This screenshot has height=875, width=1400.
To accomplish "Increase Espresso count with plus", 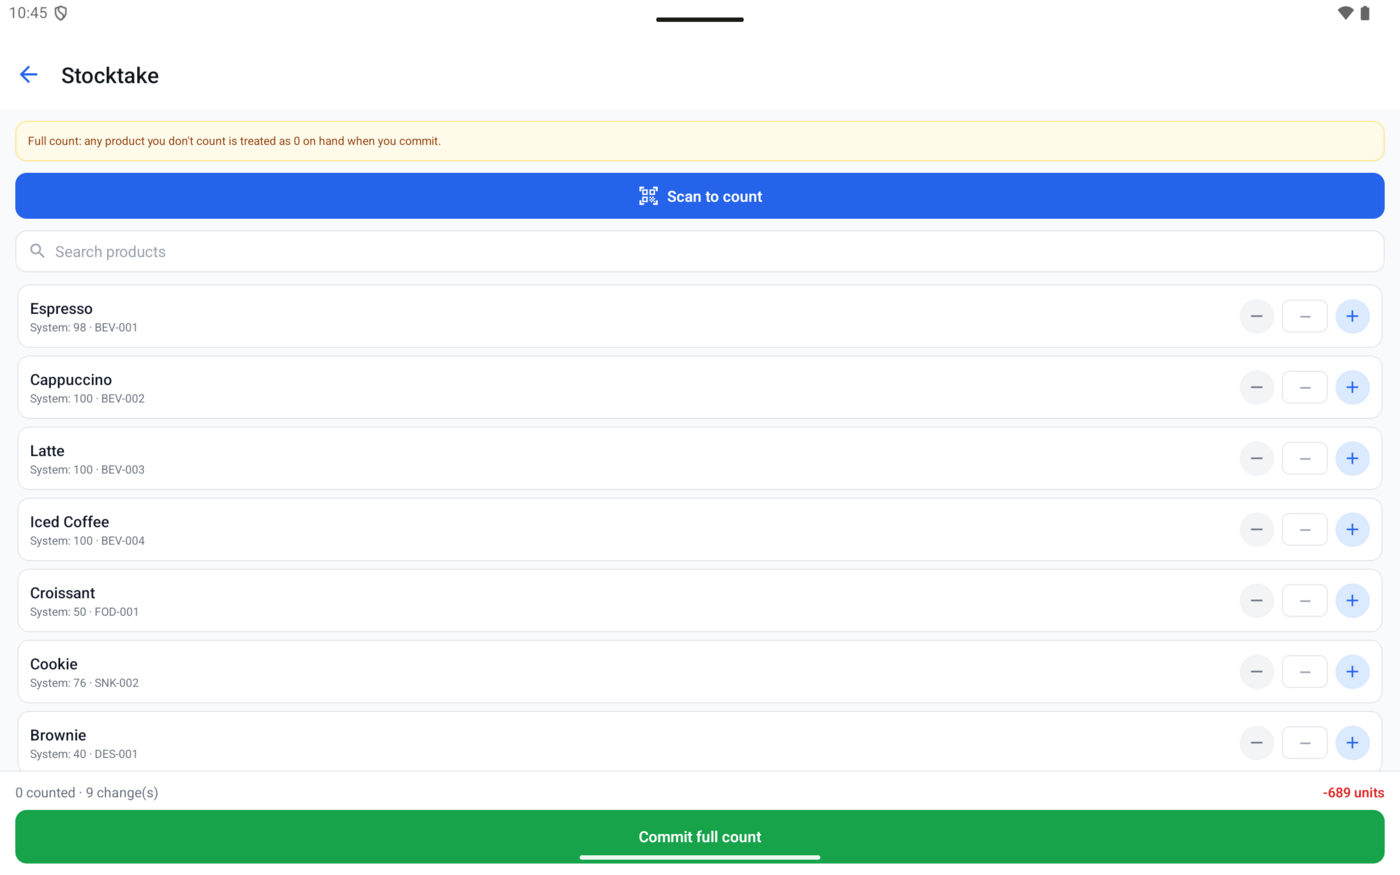I will 1352,316.
